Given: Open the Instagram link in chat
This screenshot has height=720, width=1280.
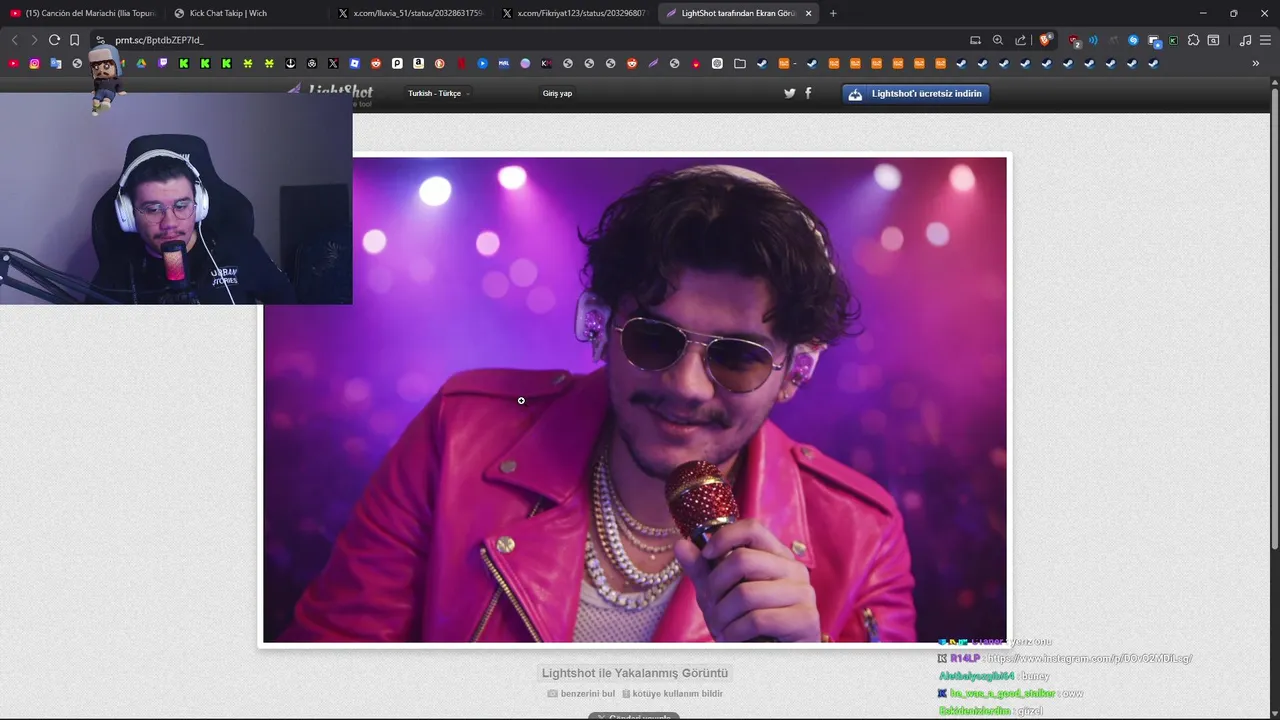Looking at the screenshot, I should pos(1090,658).
